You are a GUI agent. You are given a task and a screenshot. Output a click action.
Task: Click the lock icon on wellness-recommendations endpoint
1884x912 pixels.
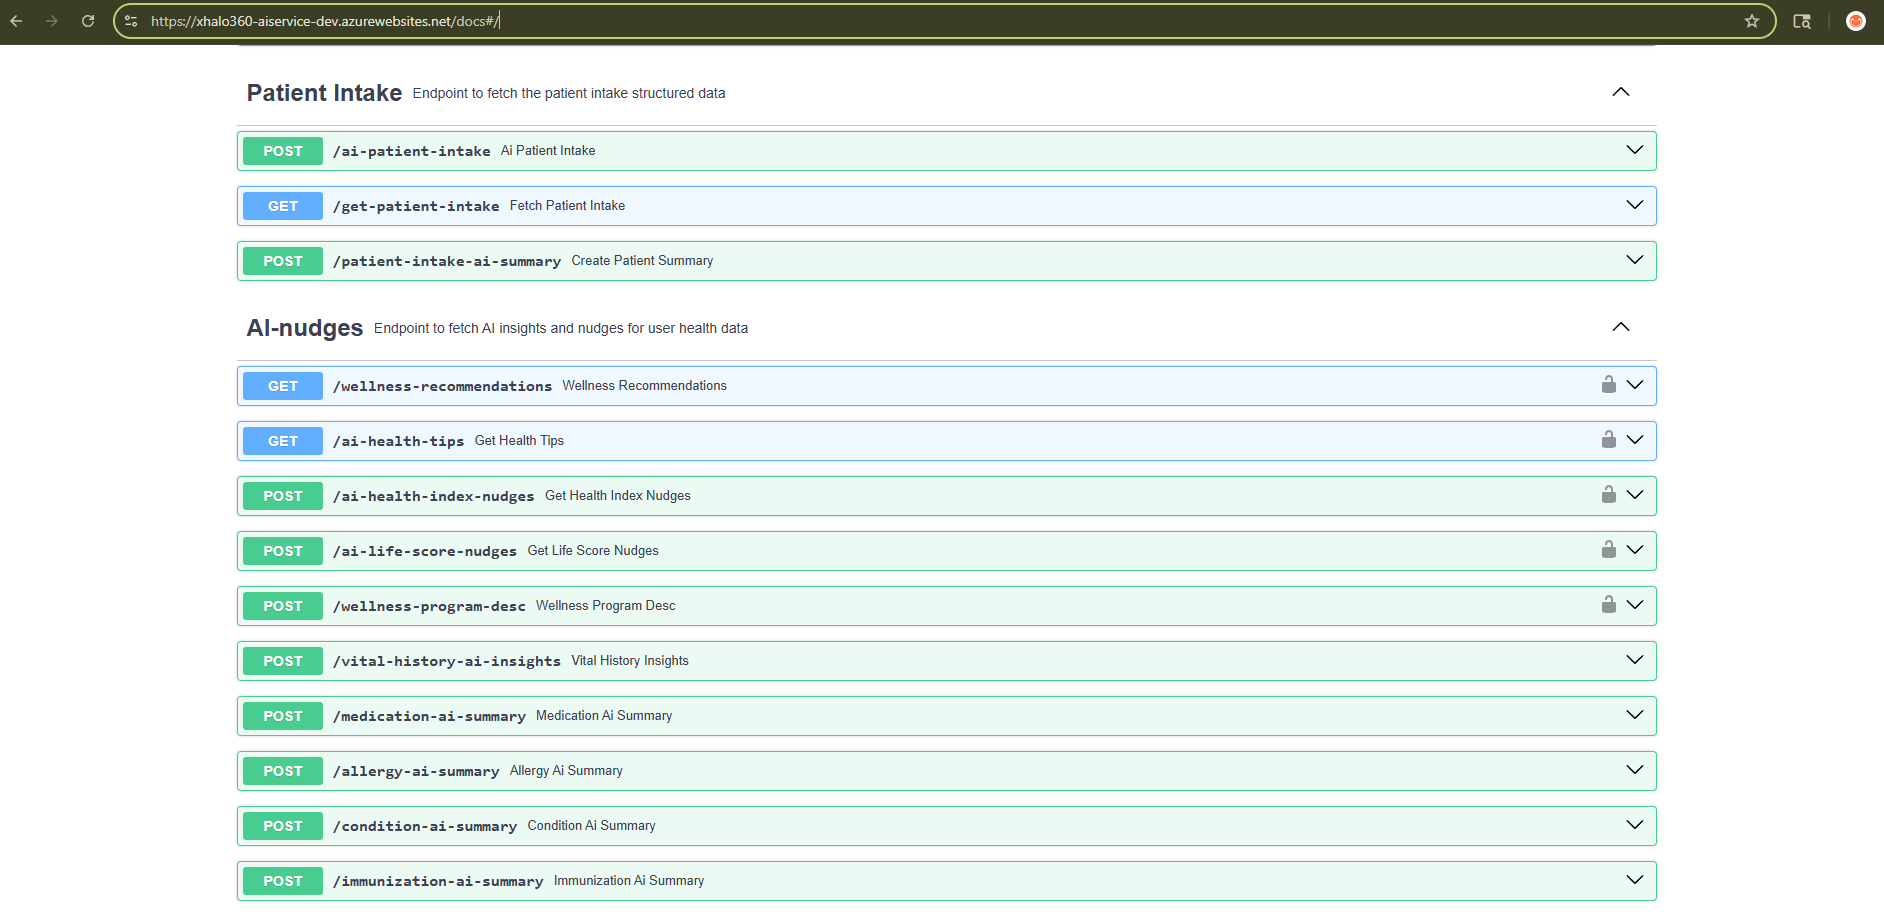1608,385
